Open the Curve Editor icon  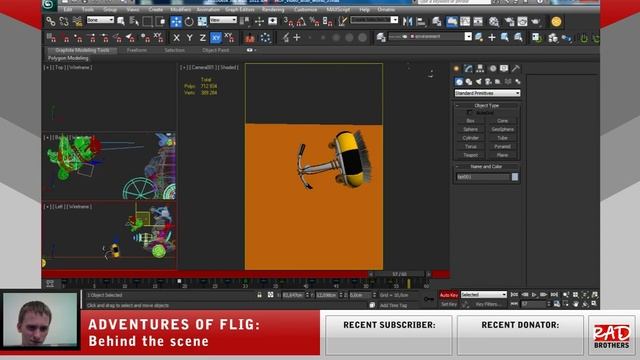465,21
